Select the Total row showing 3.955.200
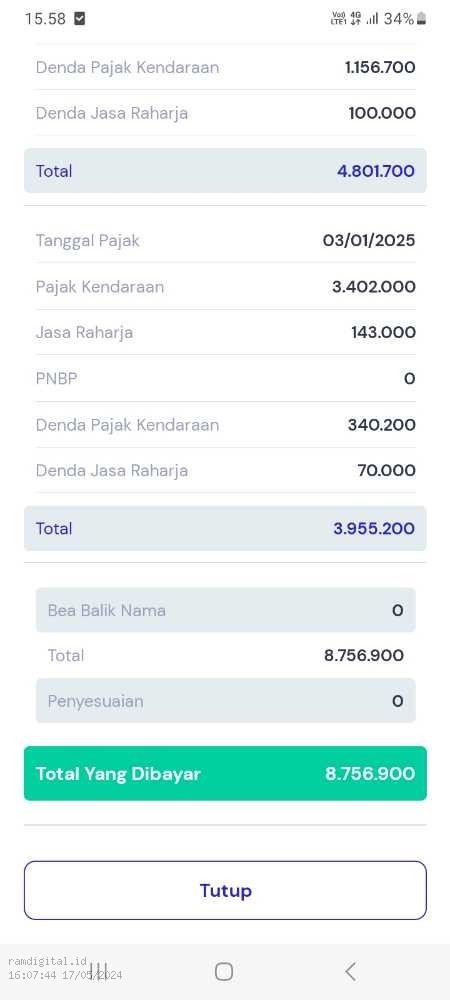 (225, 528)
